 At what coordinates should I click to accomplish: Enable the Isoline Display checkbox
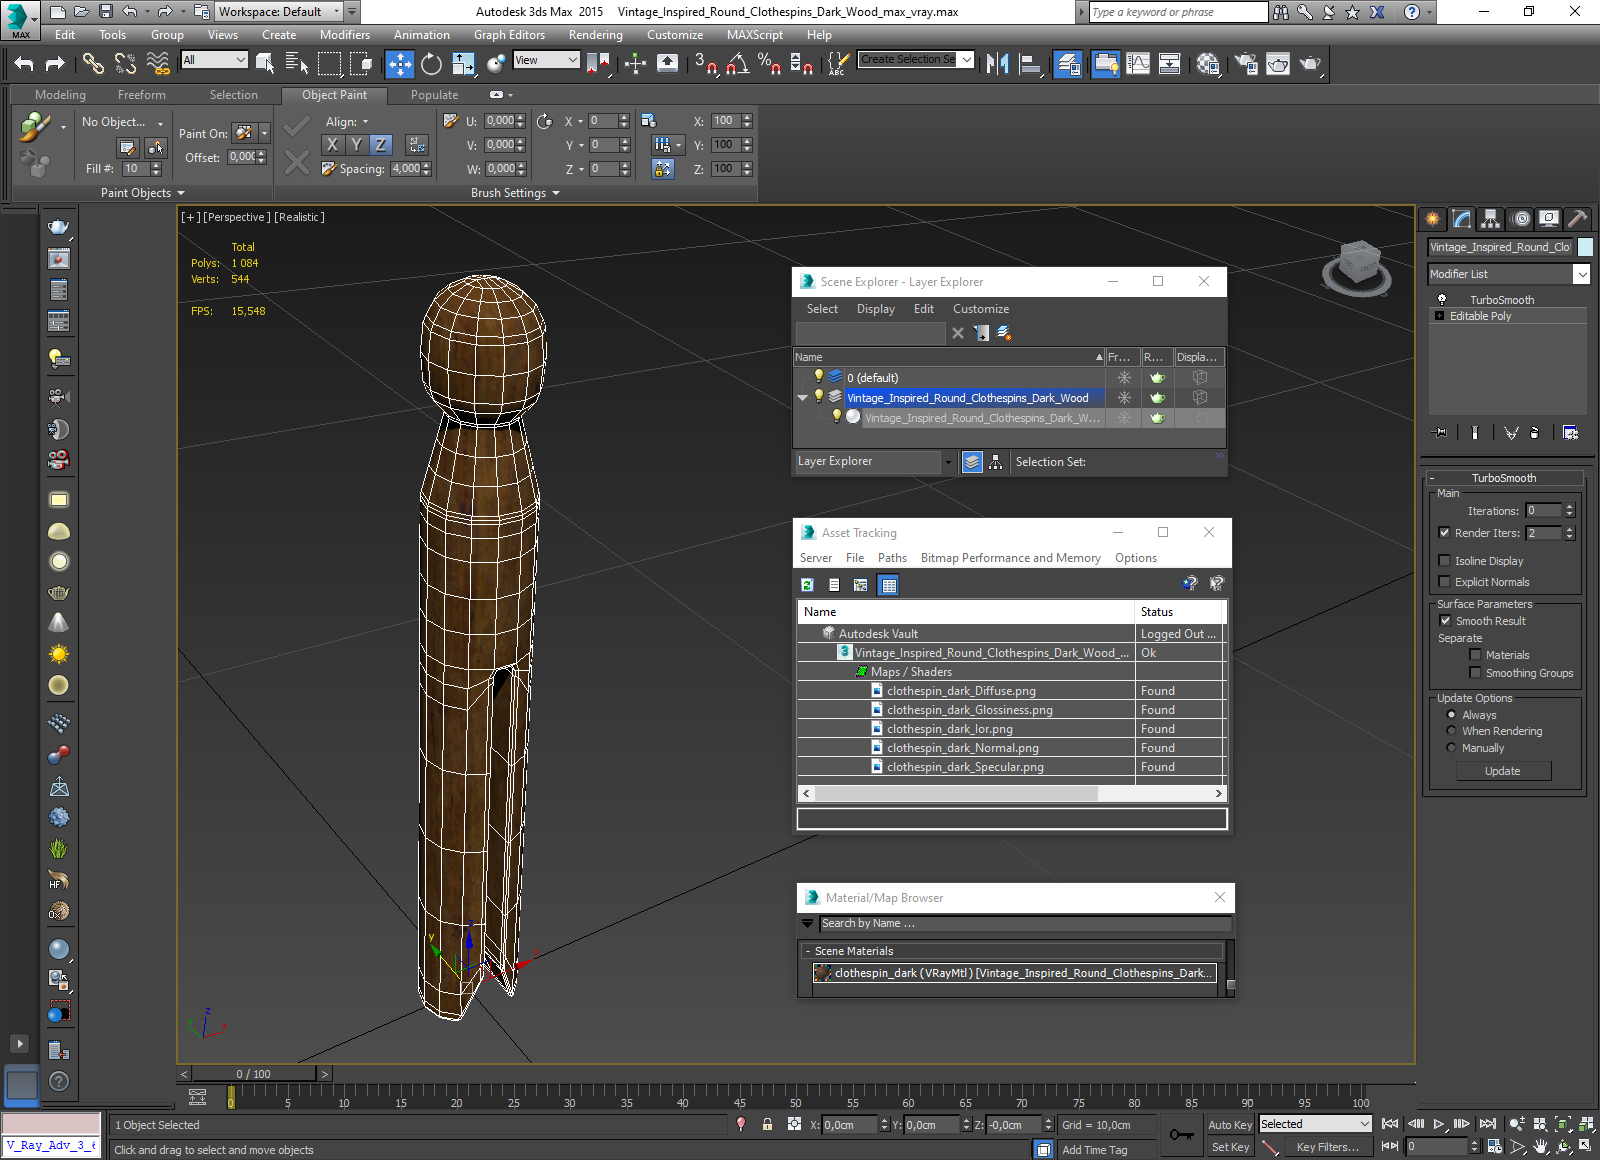pyautogui.click(x=1444, y=561)
